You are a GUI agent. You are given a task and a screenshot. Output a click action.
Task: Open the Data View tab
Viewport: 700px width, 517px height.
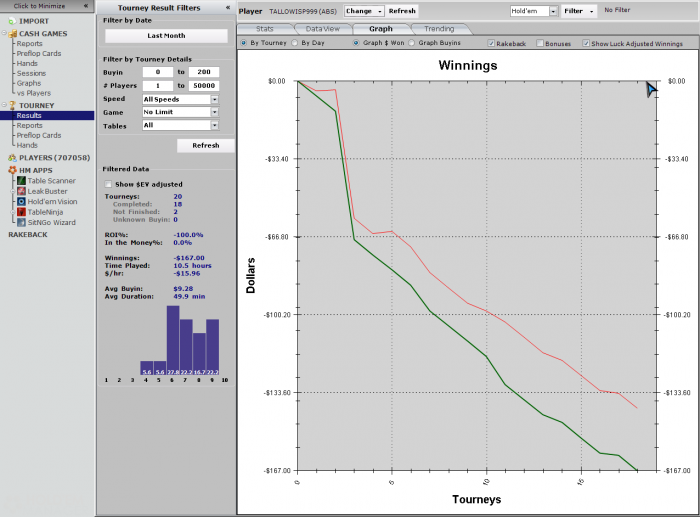pos(321,29)
